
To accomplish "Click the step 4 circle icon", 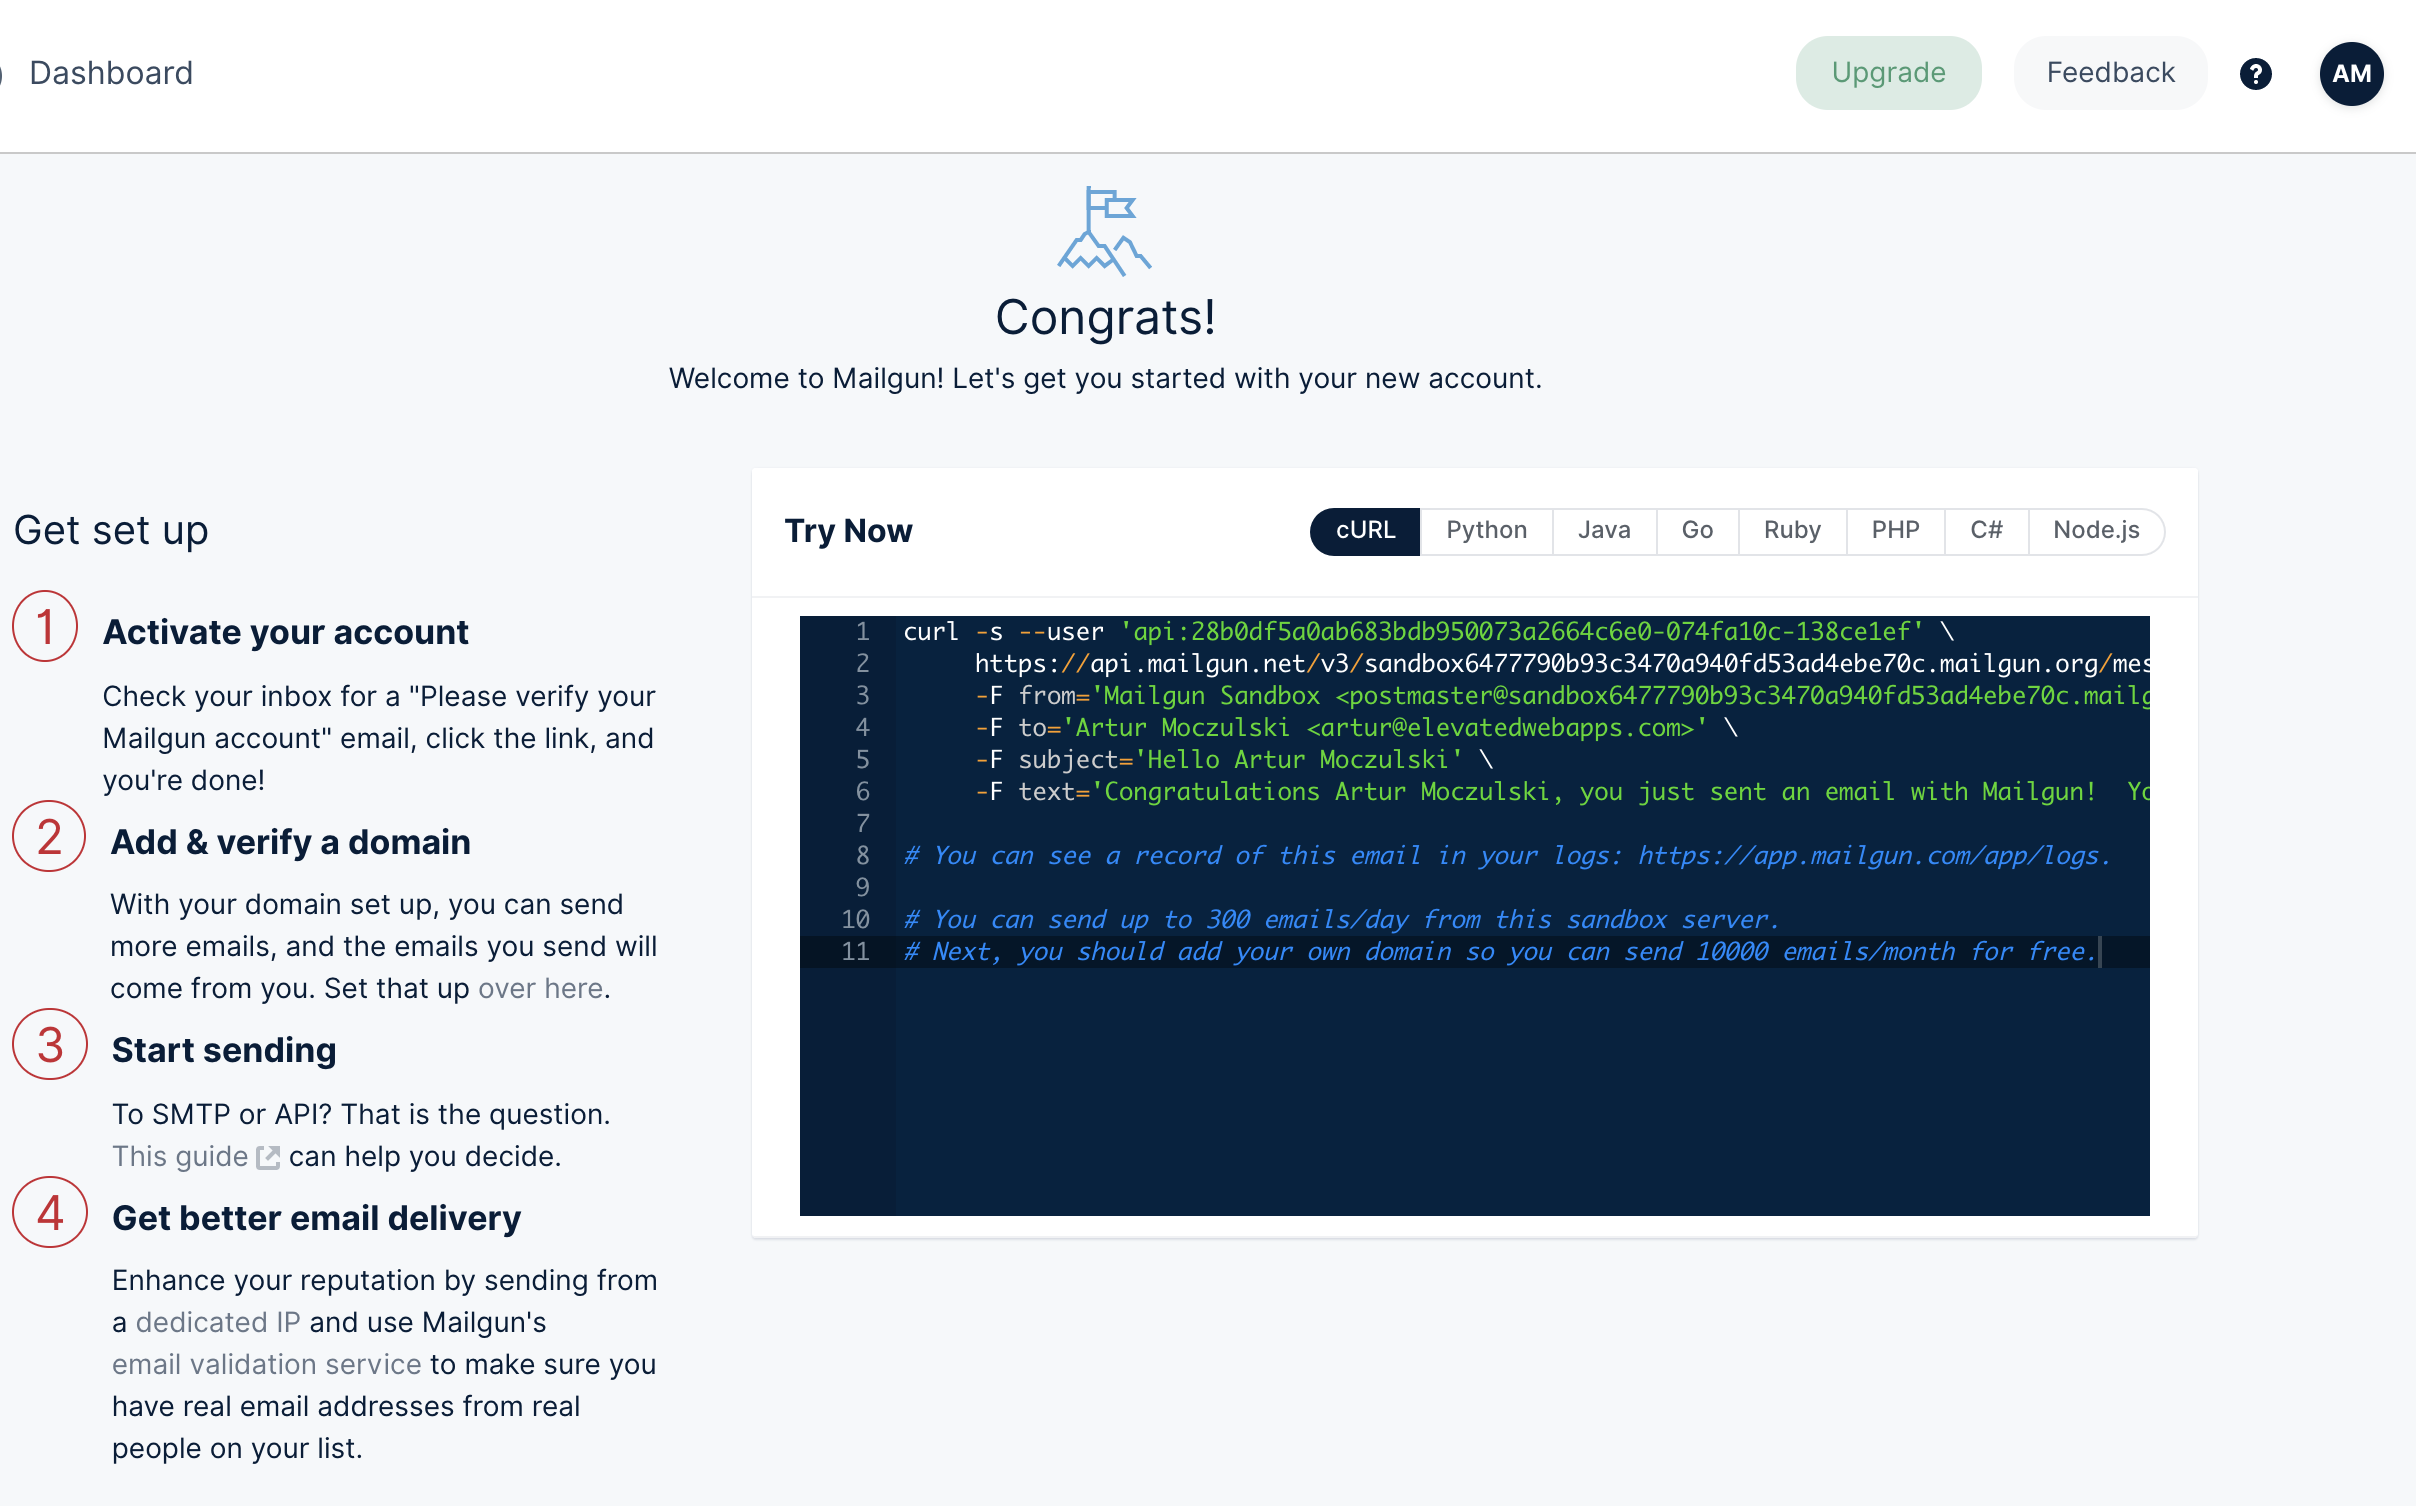I will pos(50,1213).
